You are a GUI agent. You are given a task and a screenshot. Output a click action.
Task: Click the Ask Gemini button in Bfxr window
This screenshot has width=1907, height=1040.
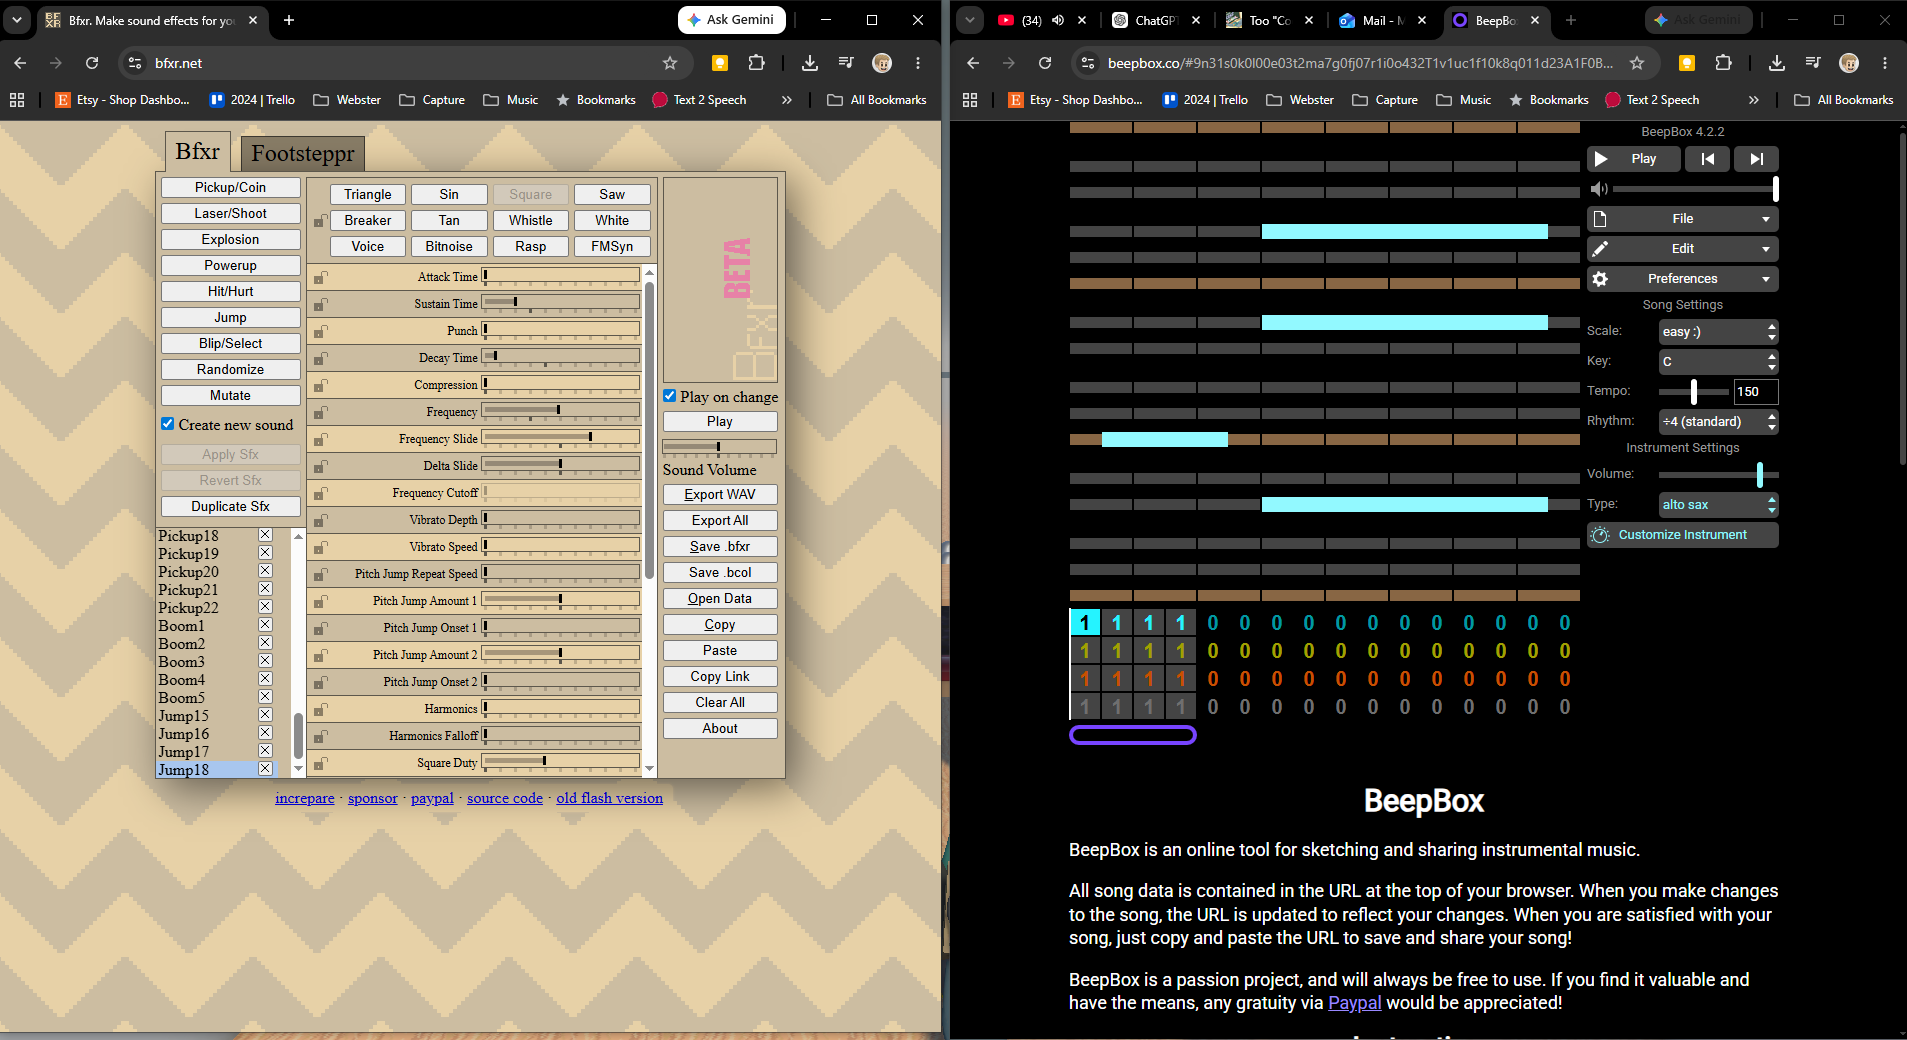731,20
